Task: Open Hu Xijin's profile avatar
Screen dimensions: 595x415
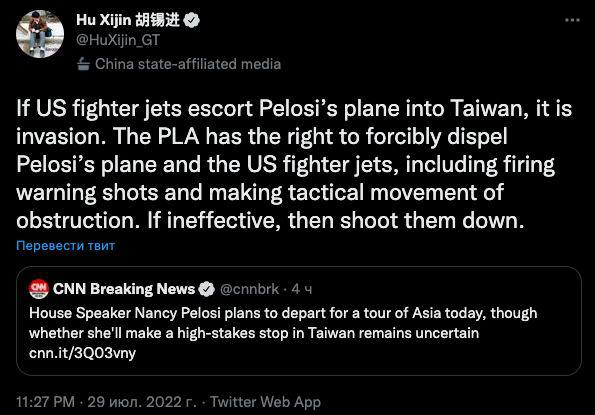Action: pos(39,34)
